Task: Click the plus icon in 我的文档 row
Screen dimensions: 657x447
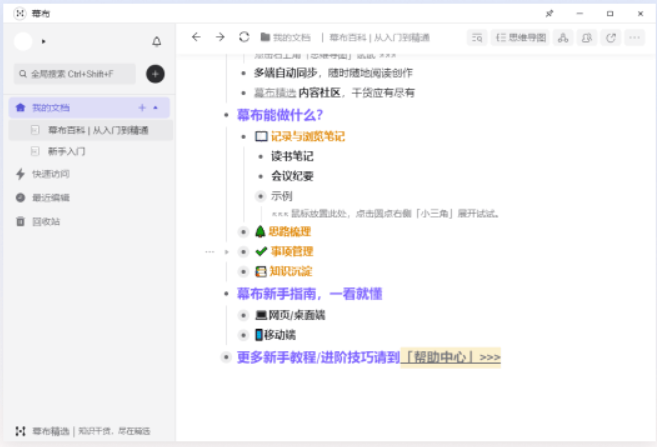Action: [x=142, y=108]
